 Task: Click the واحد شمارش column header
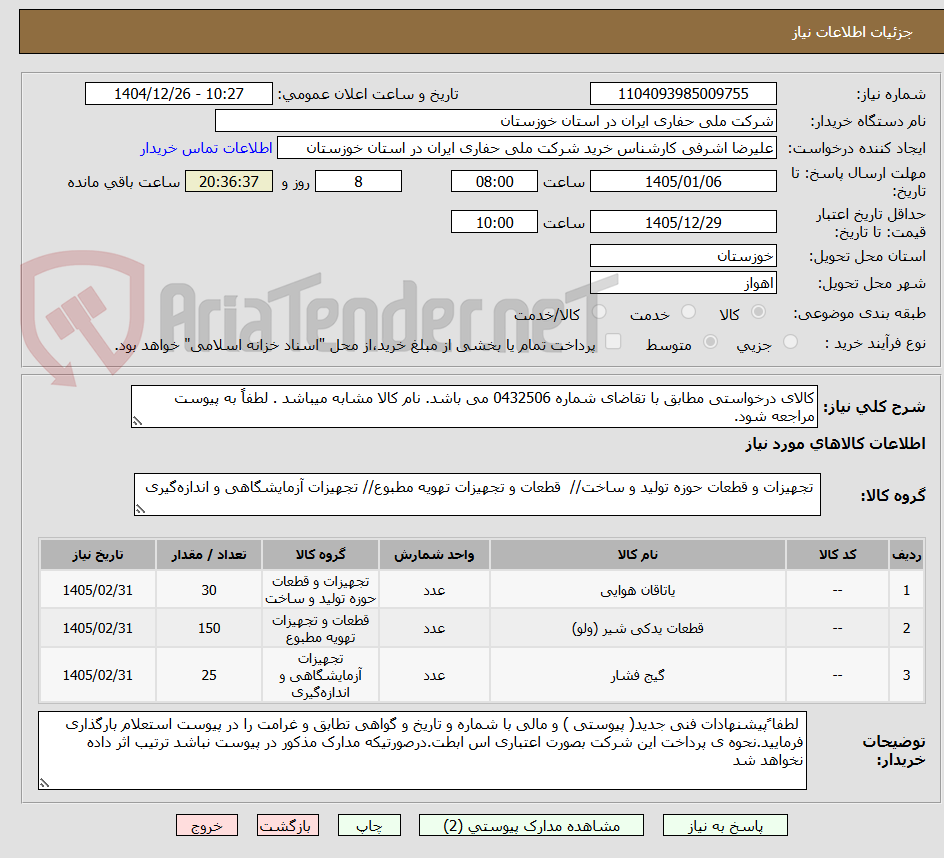pyautogui.click(x=434, y=555)
